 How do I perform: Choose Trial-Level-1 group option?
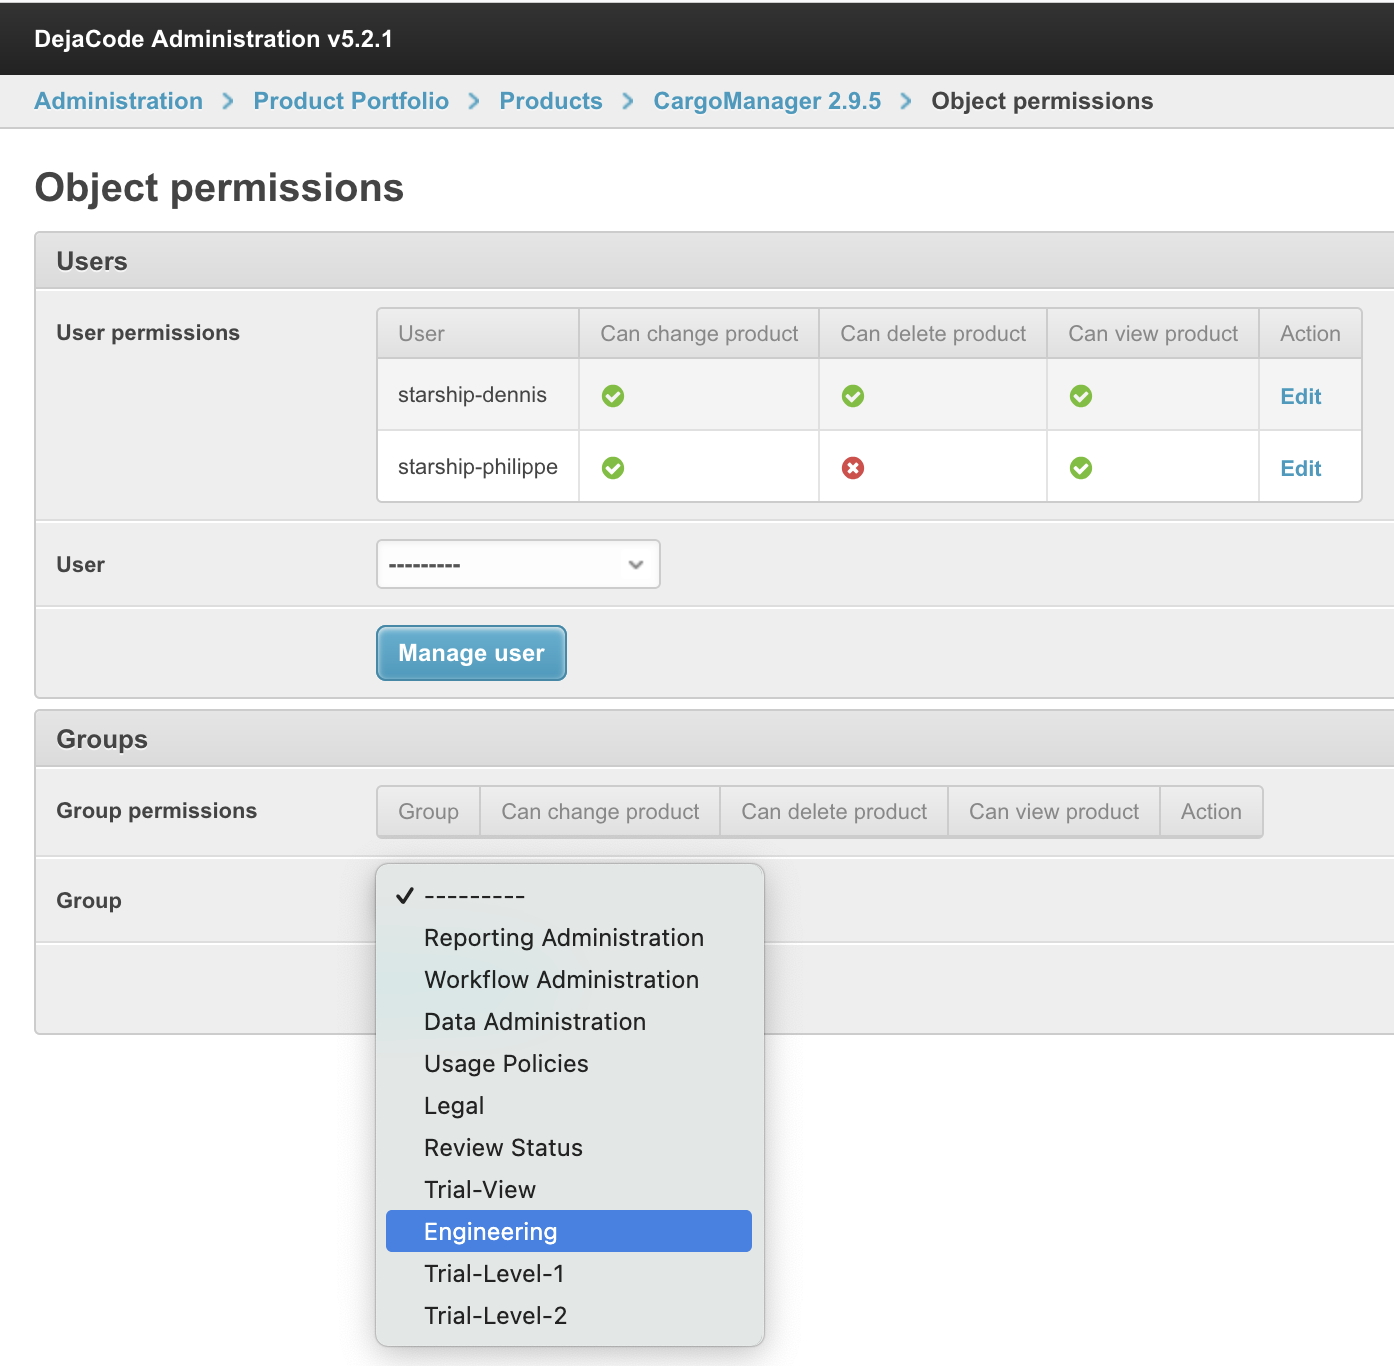click(569, 1274)
